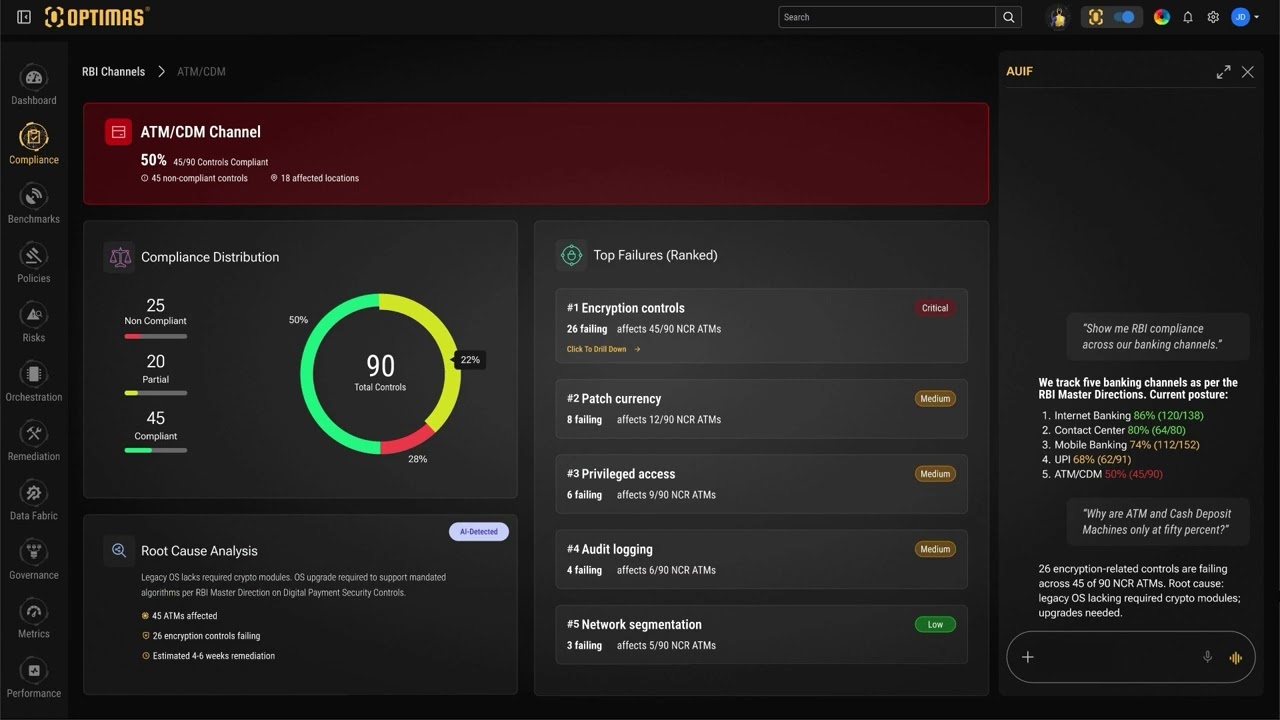Activate the microphone in chat input
Image resolution: width=1280 pixels, height=720 pixels.
[1207, 657]
